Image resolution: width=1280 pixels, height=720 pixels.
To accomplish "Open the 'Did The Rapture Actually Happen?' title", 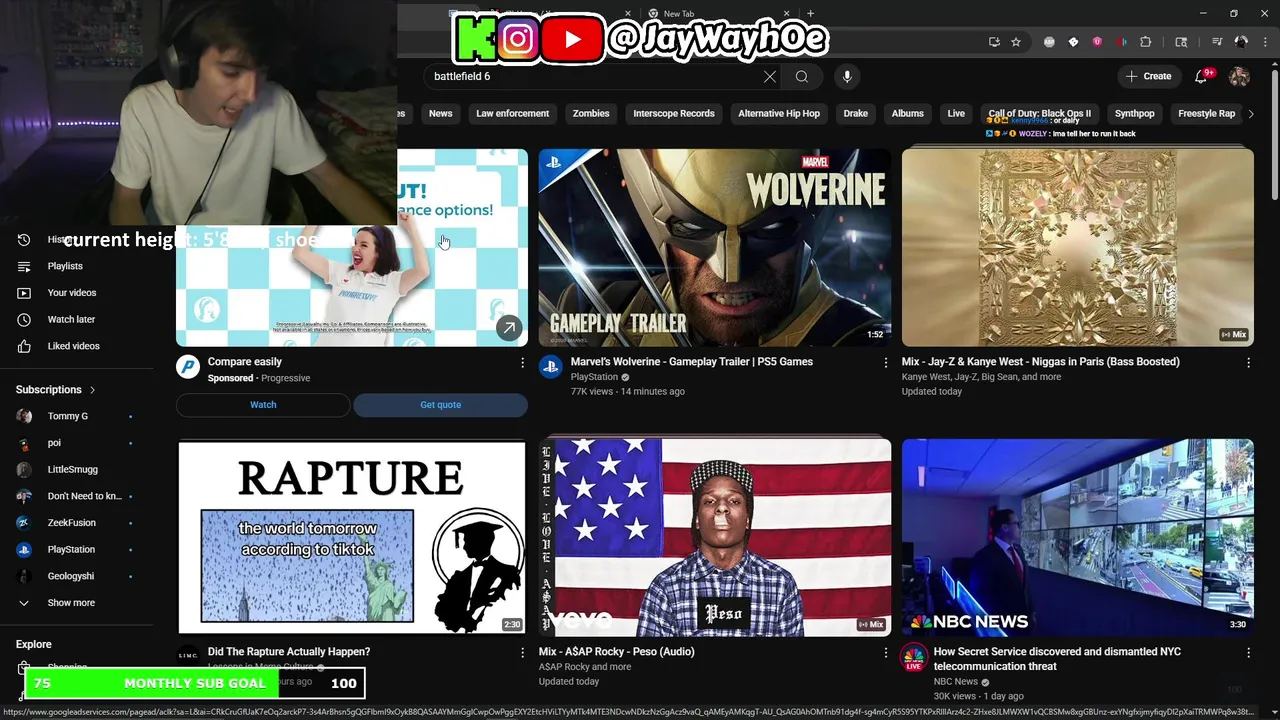I will click(289, 652).
